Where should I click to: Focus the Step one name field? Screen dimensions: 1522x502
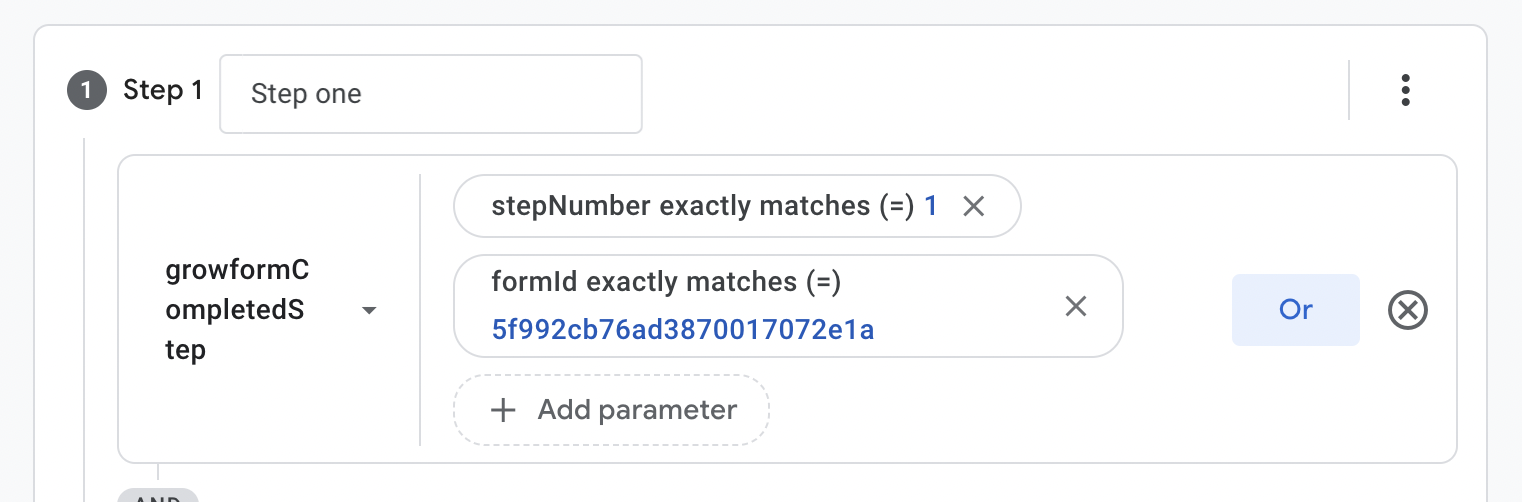click(x=431, y=94)
